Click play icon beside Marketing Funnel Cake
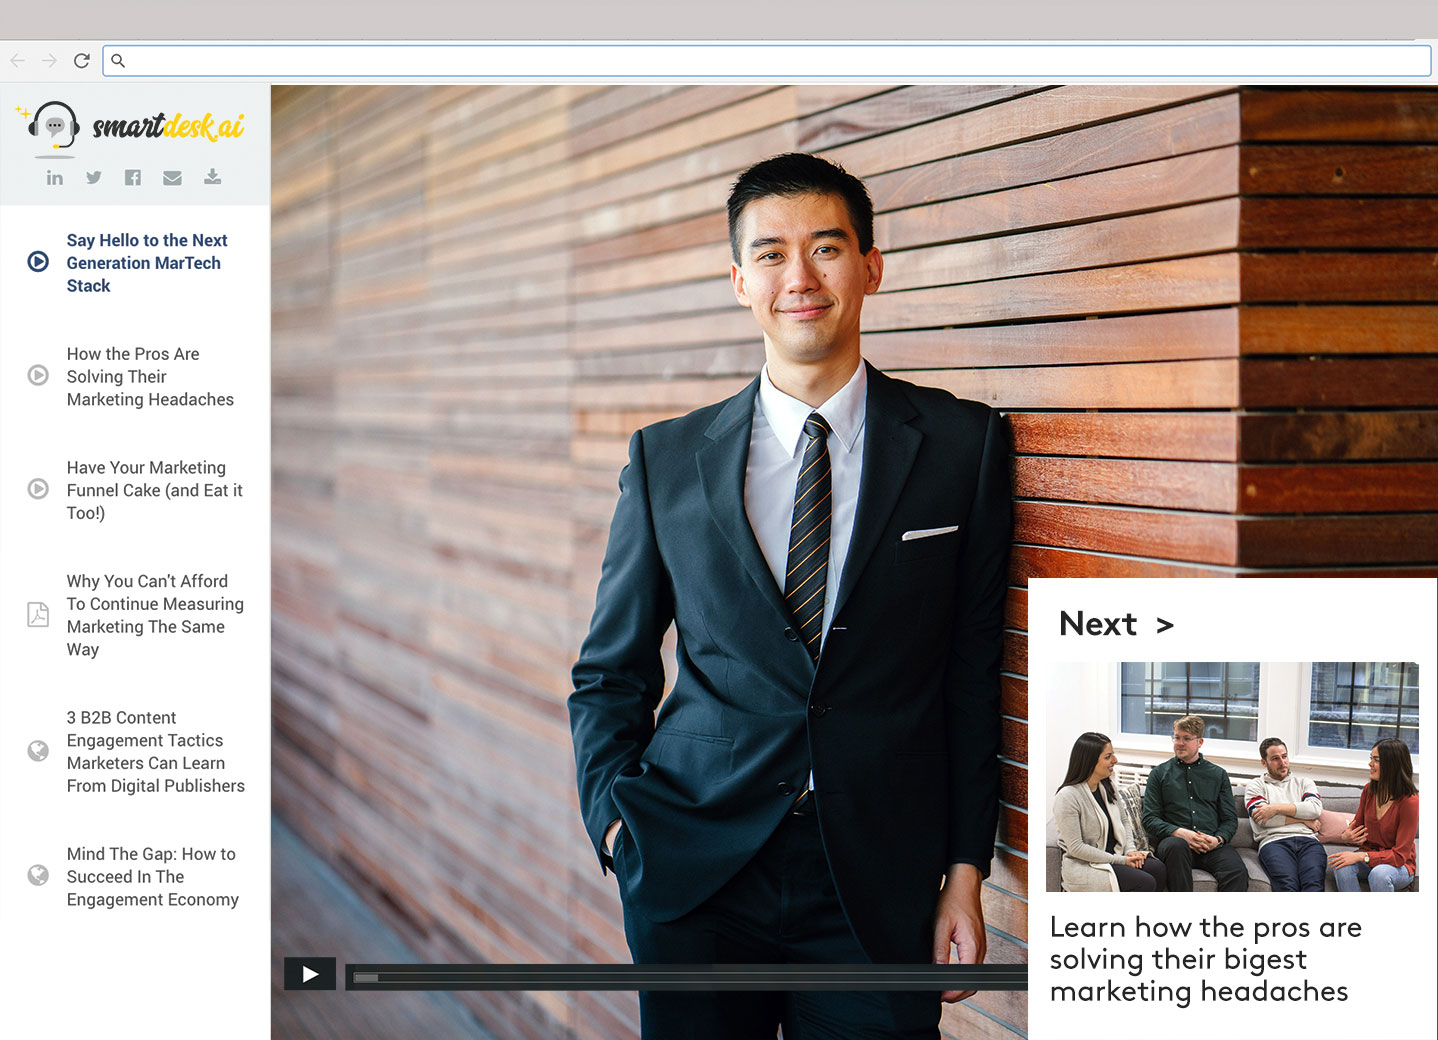Image resolution: width=1438 pixels, height=1040 pixels. point(38,489)
